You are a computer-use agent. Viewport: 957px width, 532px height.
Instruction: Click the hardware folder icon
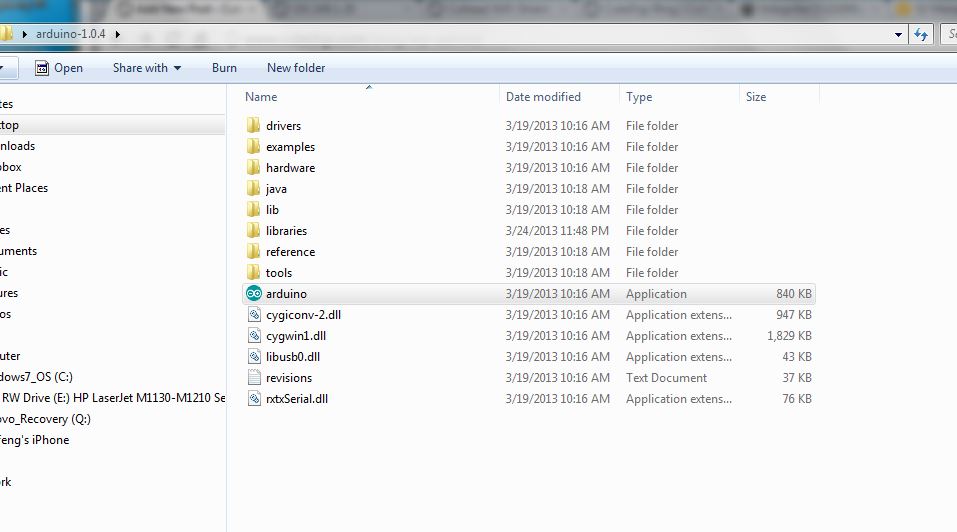[253, 168]
